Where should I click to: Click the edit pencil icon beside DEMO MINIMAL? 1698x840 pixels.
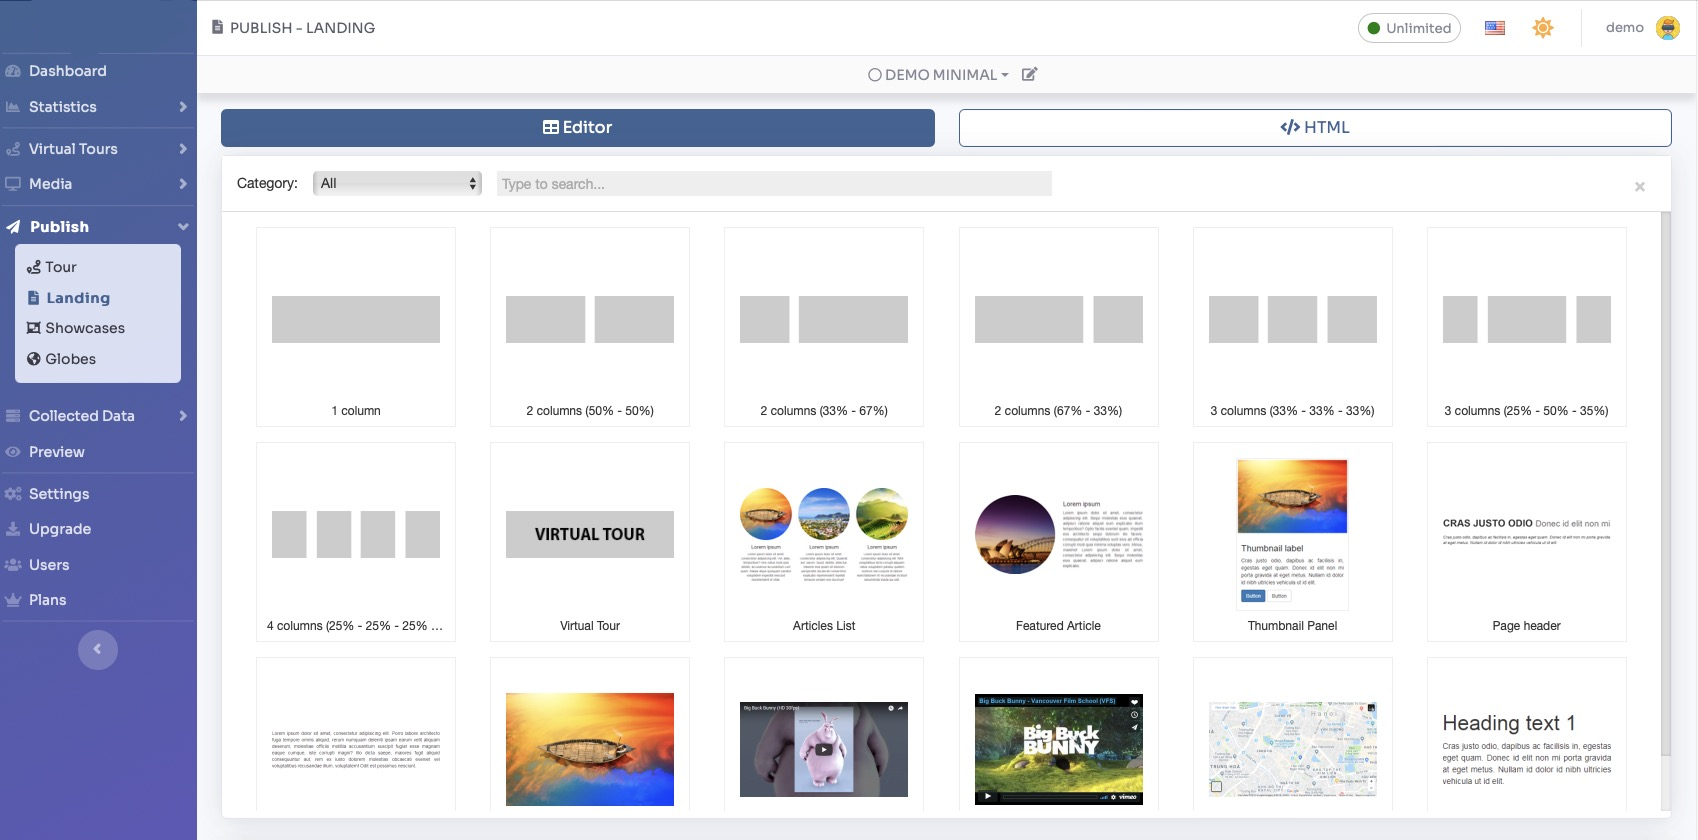click(x=1029, y=74)
